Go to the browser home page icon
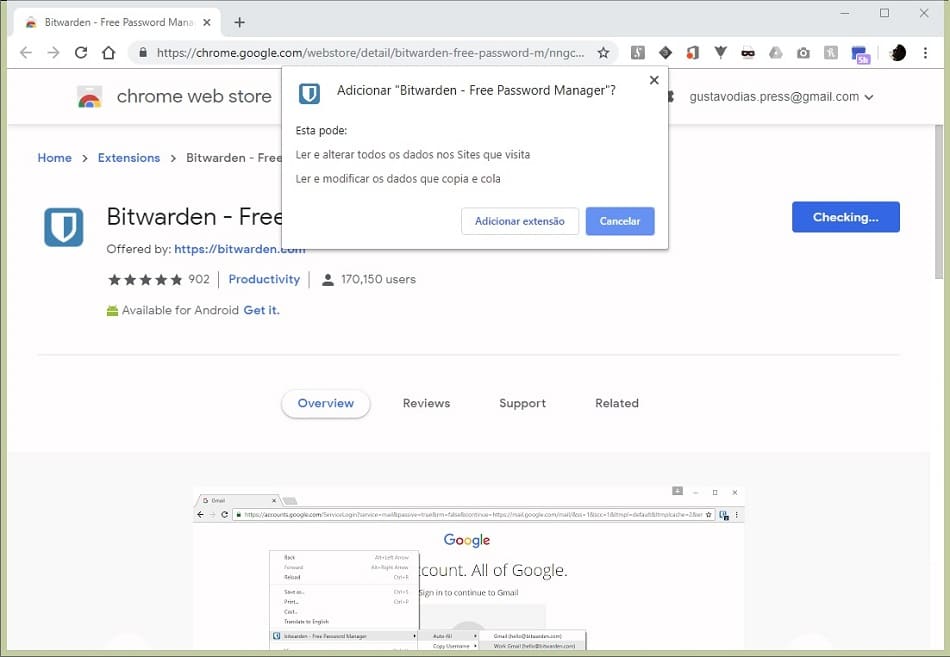Image resolution: width=950 pixels, height=657 pixels. [x=109, y=53]
